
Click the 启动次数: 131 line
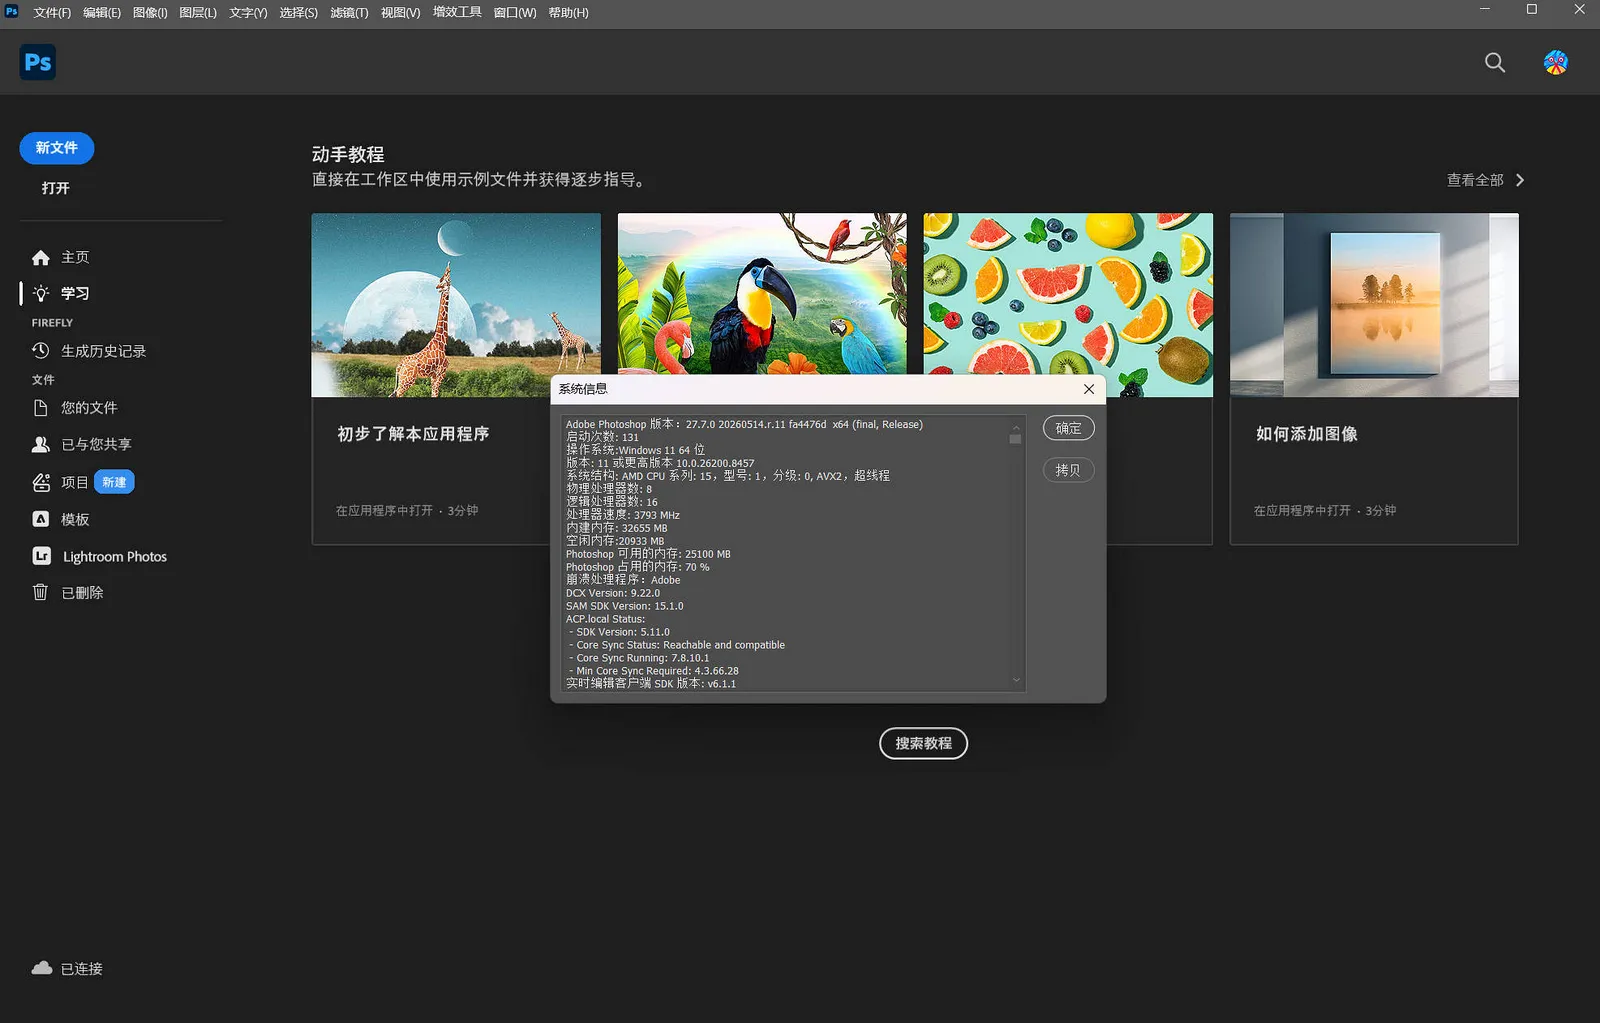click(x=602, y=437)
